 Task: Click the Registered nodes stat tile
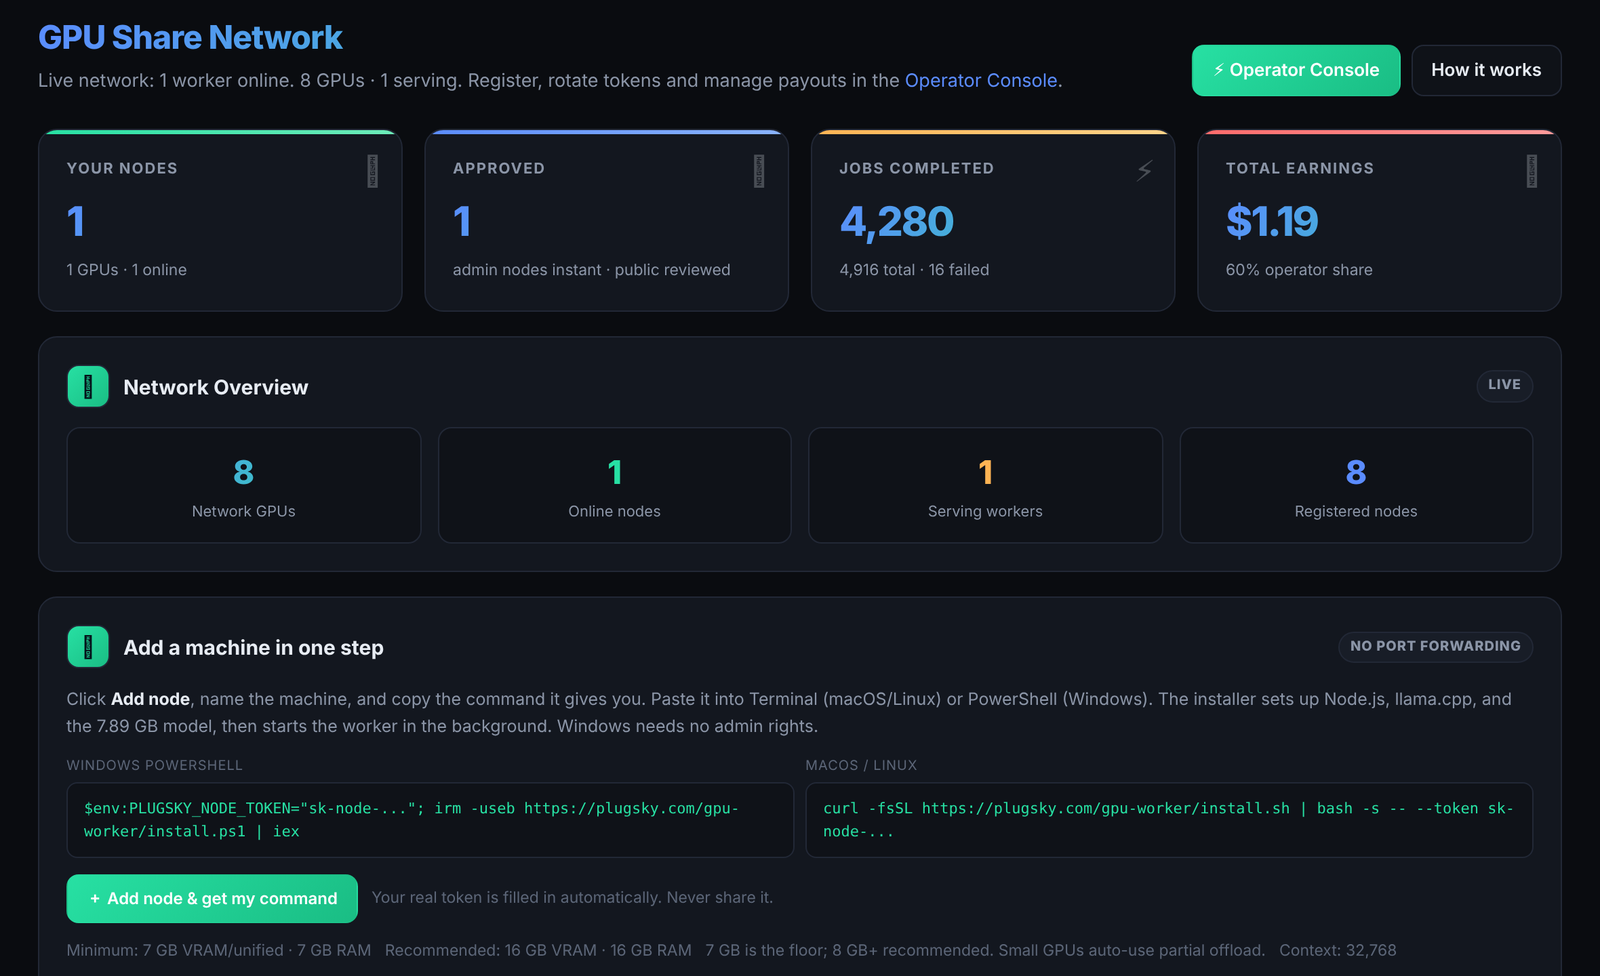click(x=1356, y=485)
